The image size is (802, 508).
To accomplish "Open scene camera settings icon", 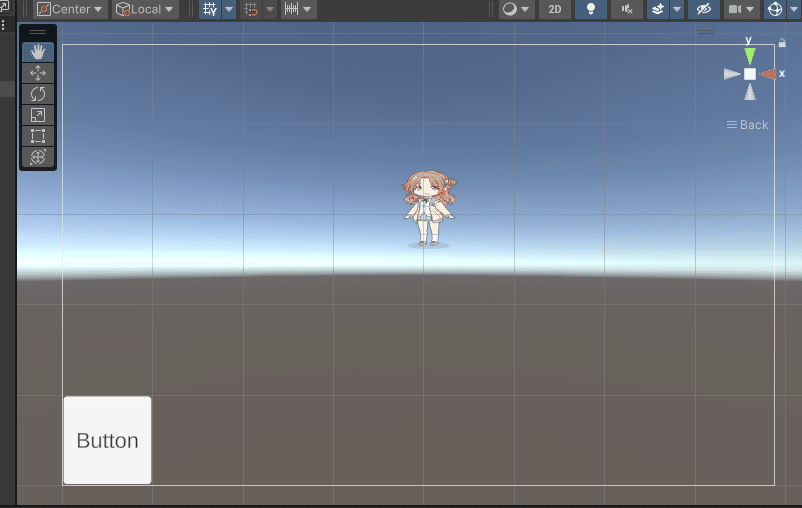I will click(x=735, y=9).
